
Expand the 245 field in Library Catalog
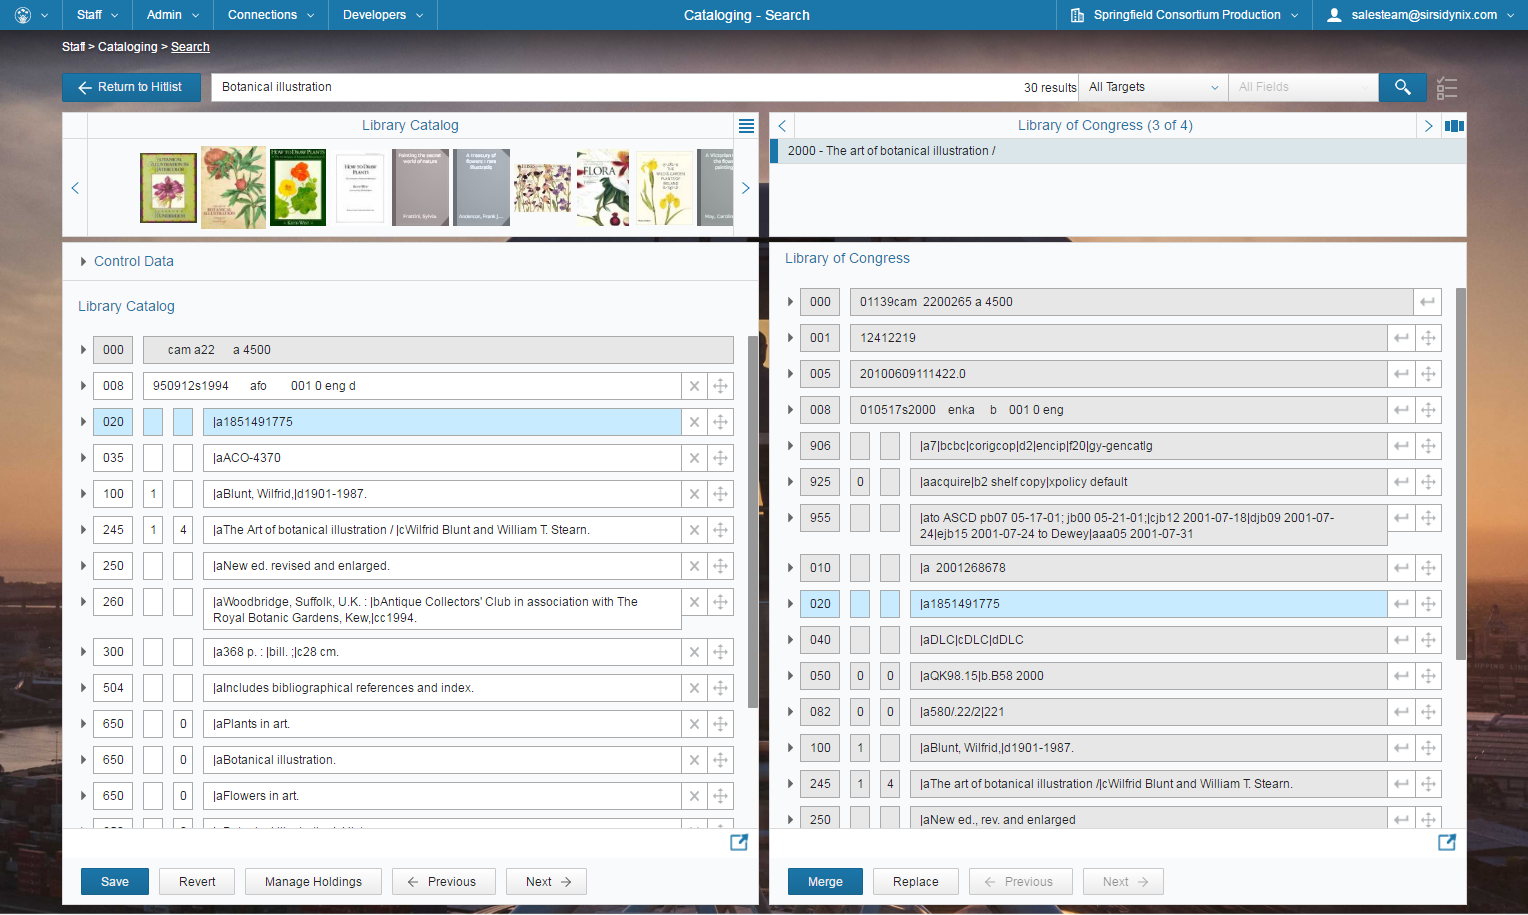click(83, 530)
